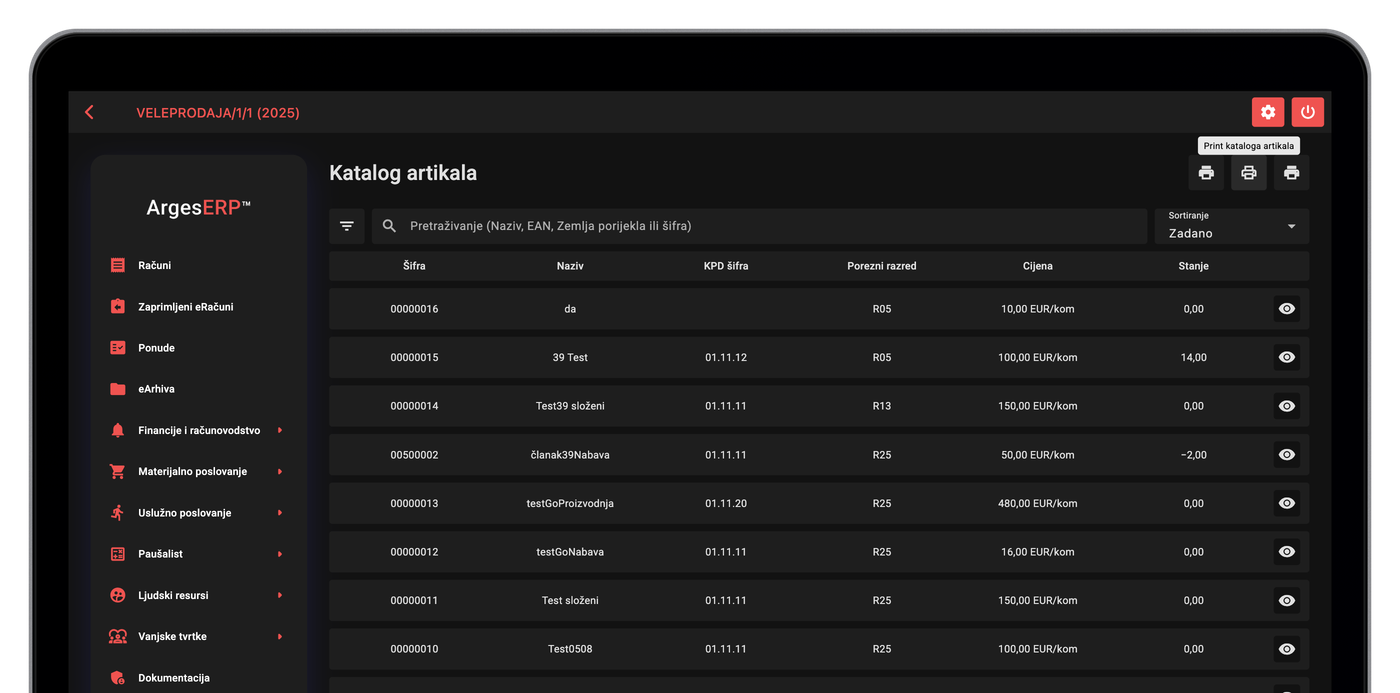Image resolution: width=1400 pixels, height=693 pixels.
Task: Show details for Test39 složeni
Action: click(x=1287, y=406)
